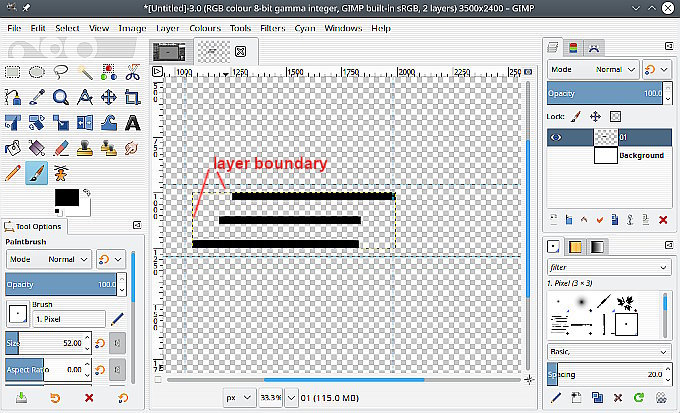Select the Clone stamp tool
Image resolution: width=680 pixels, height=413 pixels.
click(85, 148)
